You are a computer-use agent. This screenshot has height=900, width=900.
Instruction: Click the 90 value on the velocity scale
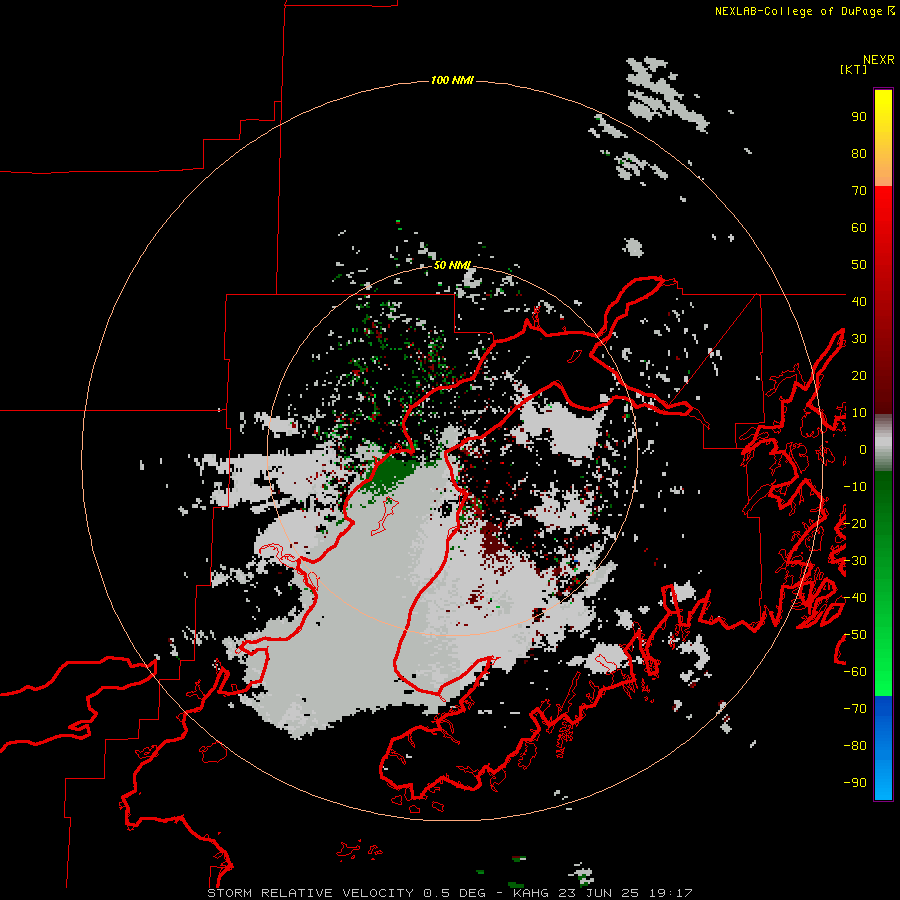859,117
